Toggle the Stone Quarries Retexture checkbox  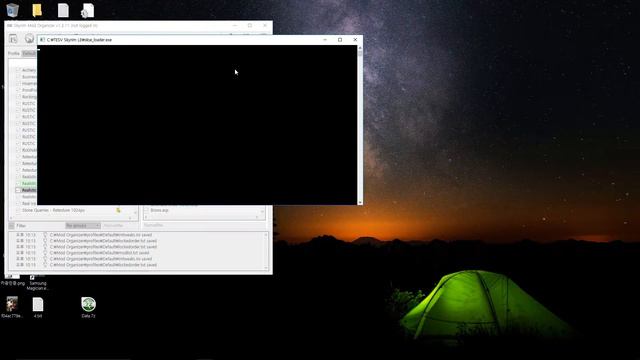[18, 210]
